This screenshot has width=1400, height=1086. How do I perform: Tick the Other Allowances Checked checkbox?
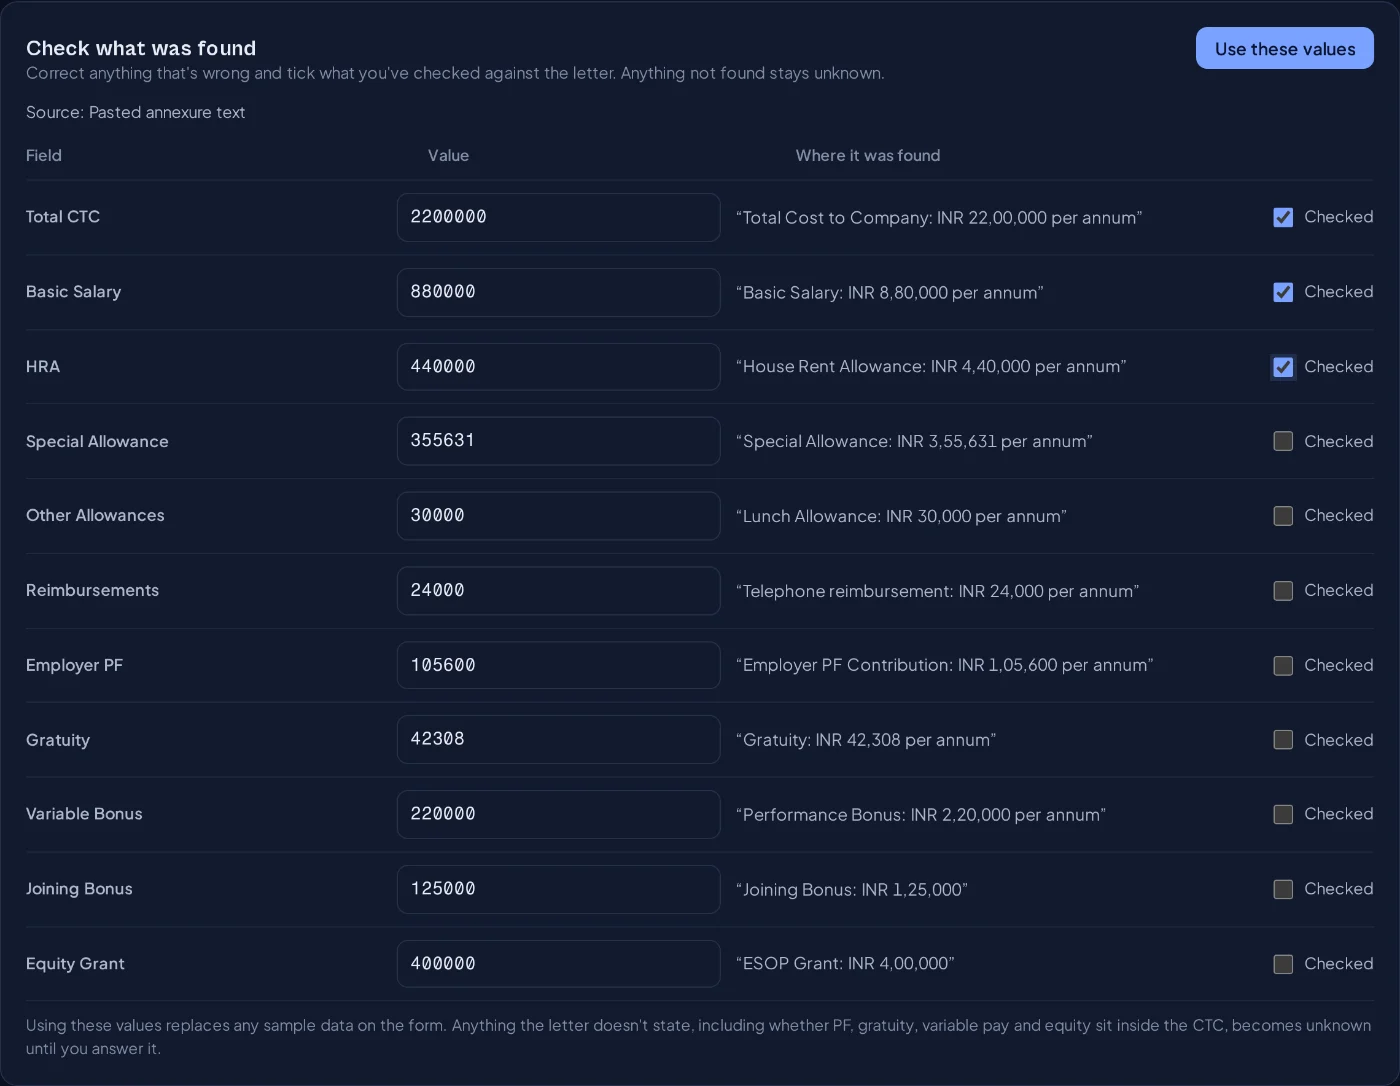pyautogui.click(x=1283, y=516)
